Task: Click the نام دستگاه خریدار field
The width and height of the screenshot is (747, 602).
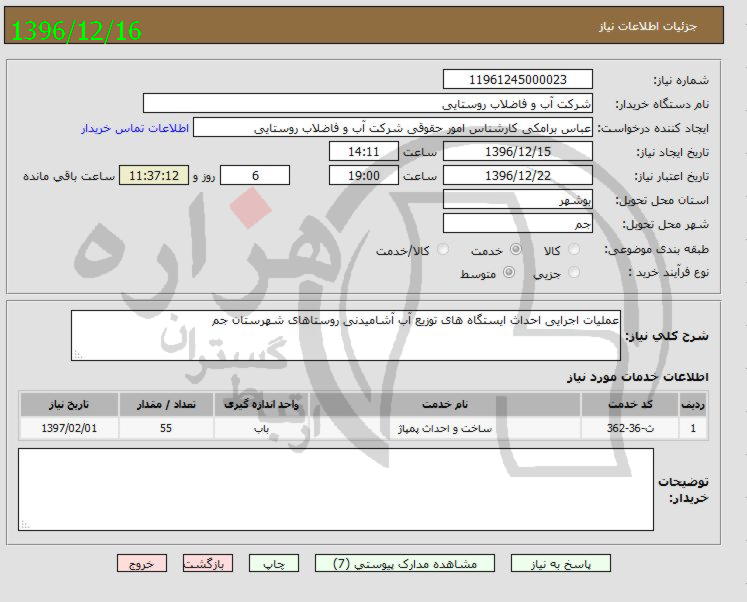Action: (x=368, y=104)
